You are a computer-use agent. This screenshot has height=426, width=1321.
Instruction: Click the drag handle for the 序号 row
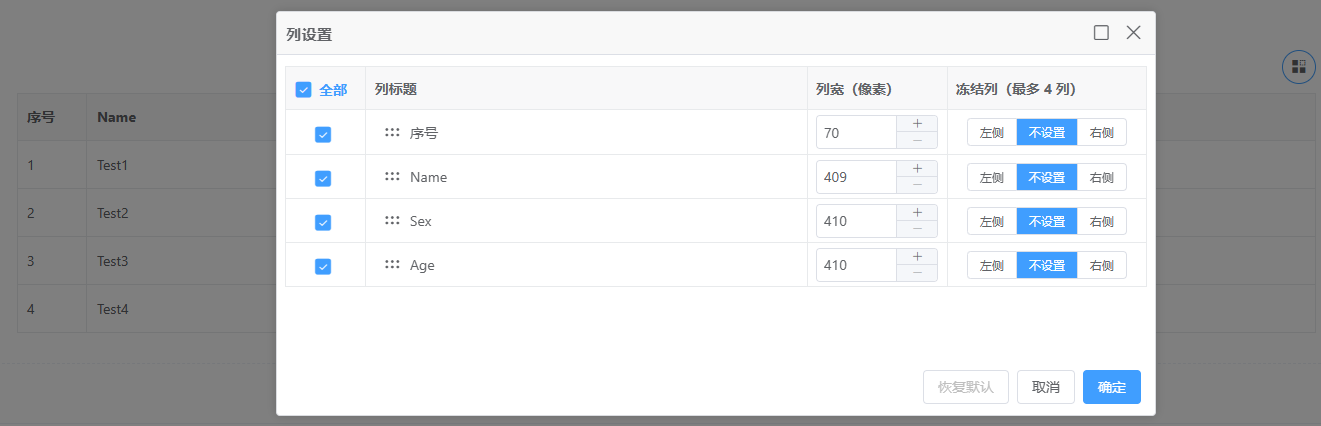point(392,132)
